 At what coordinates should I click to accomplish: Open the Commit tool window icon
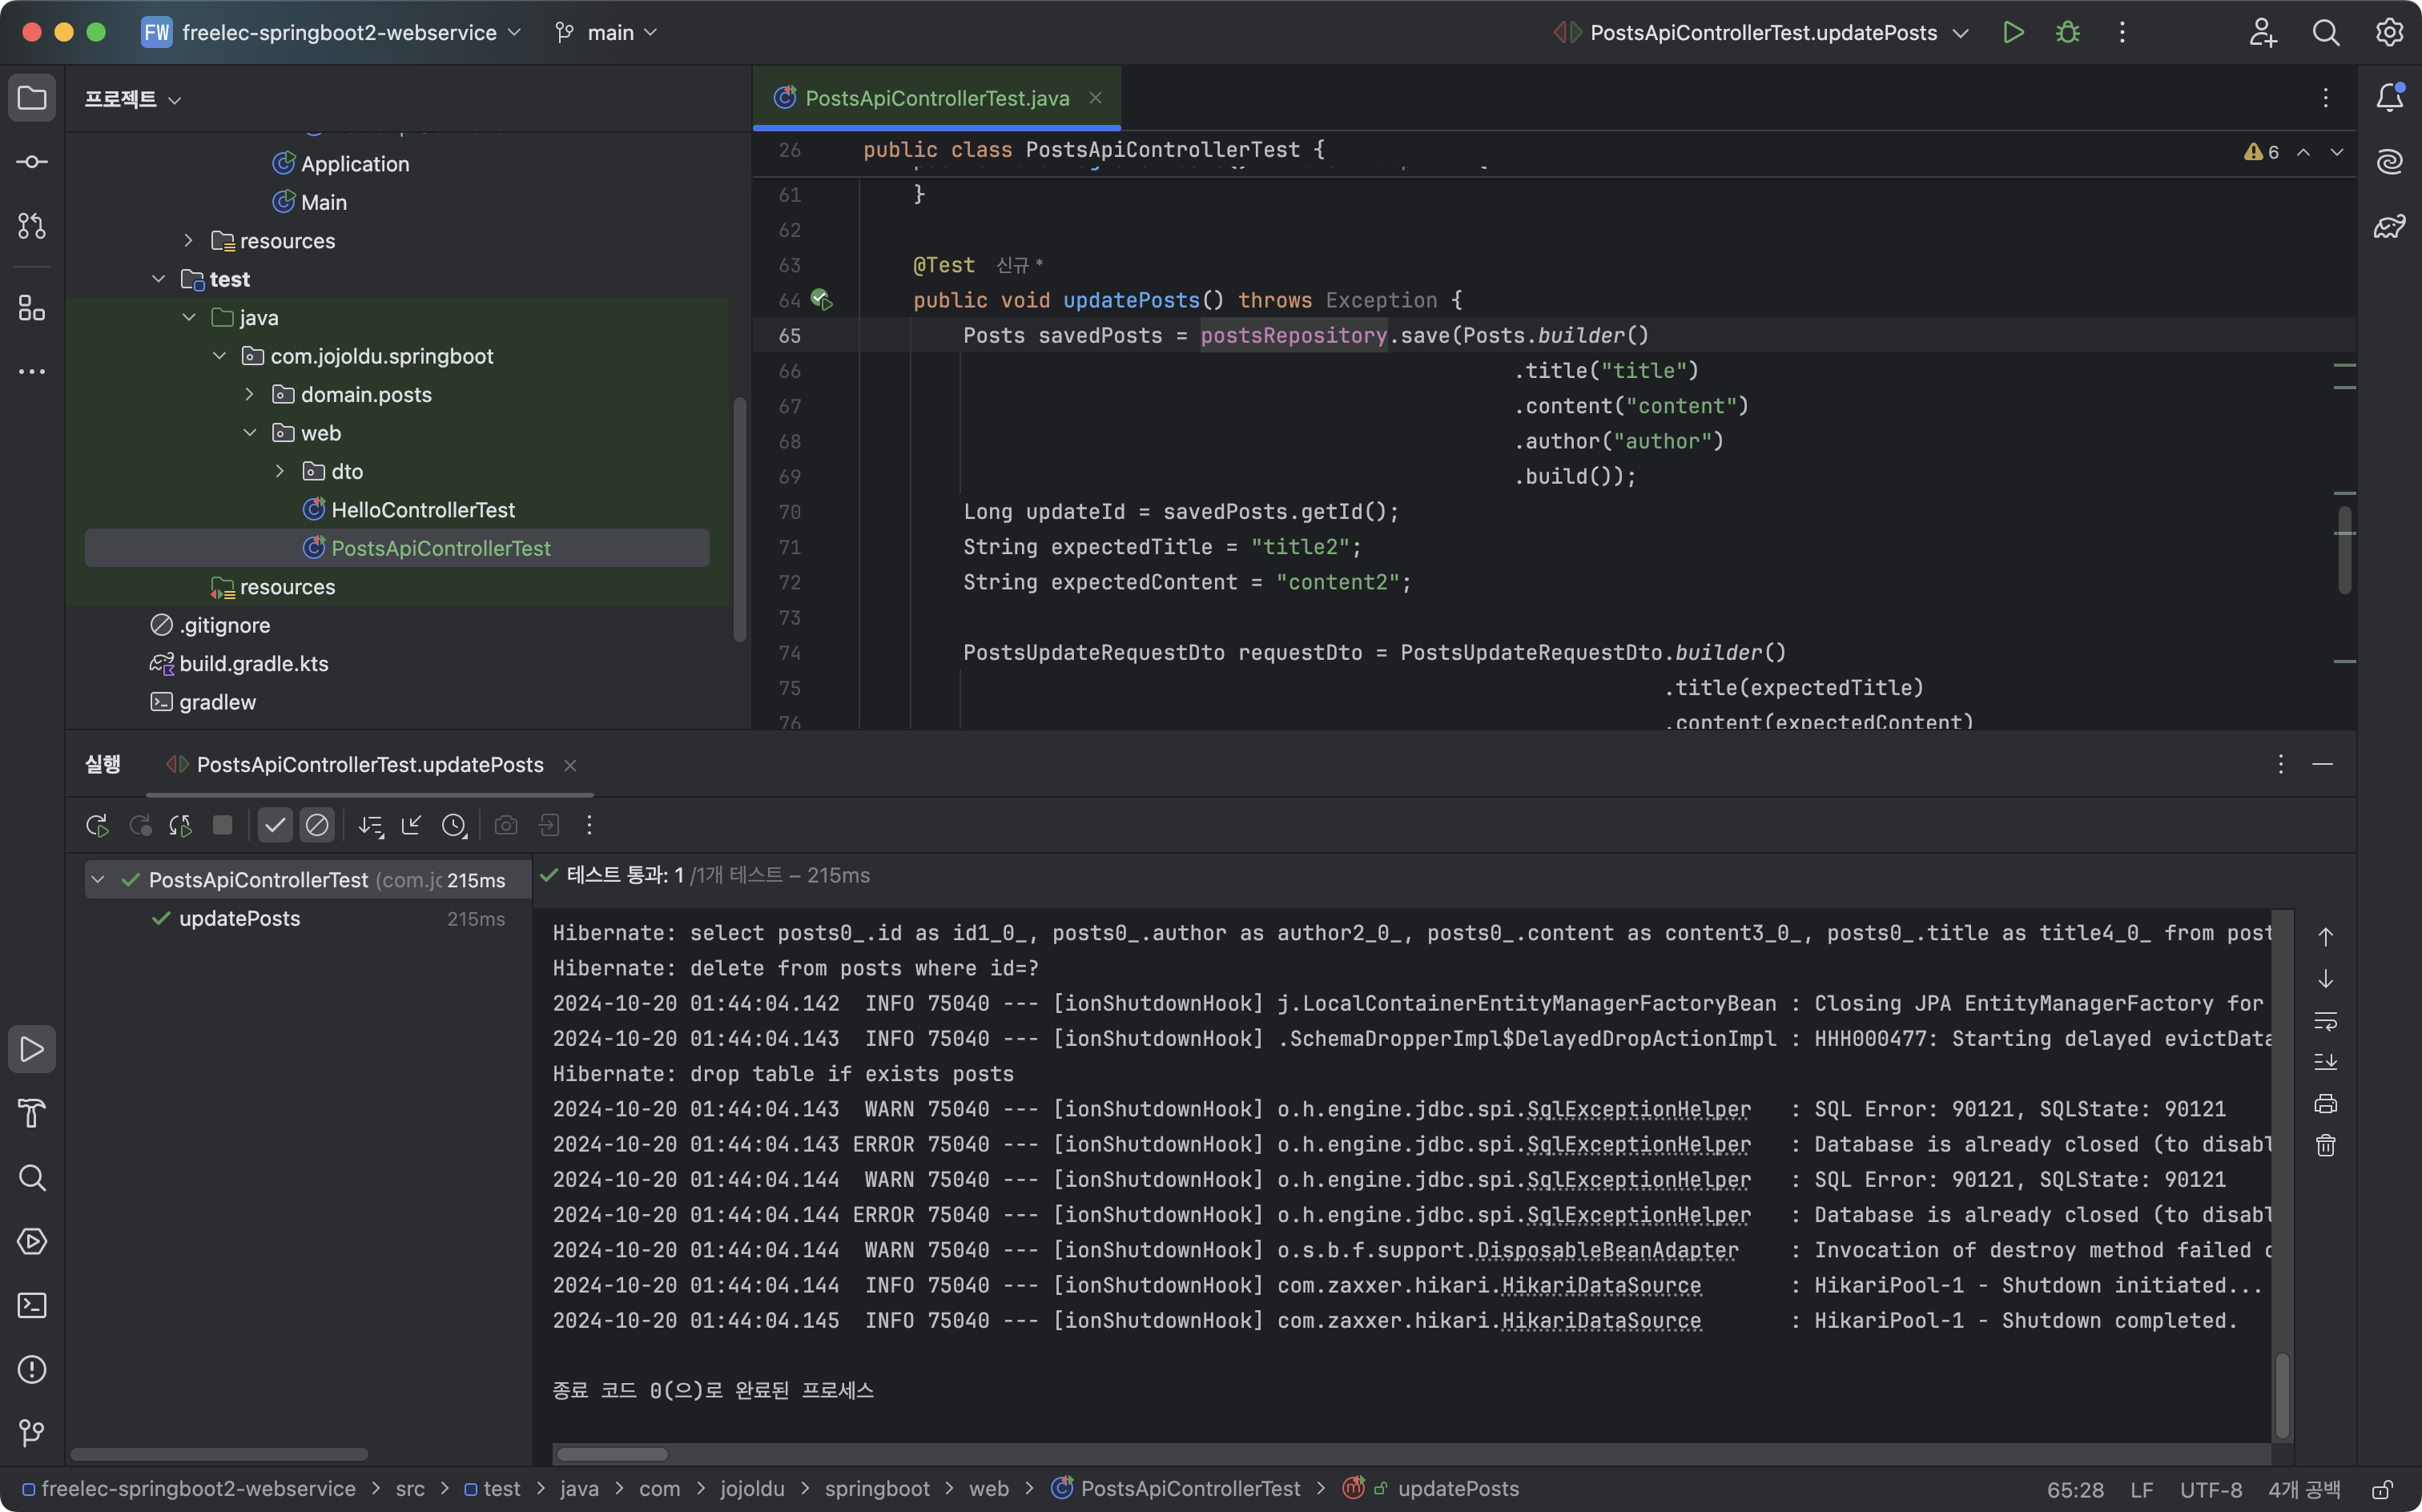coord(32,162)
